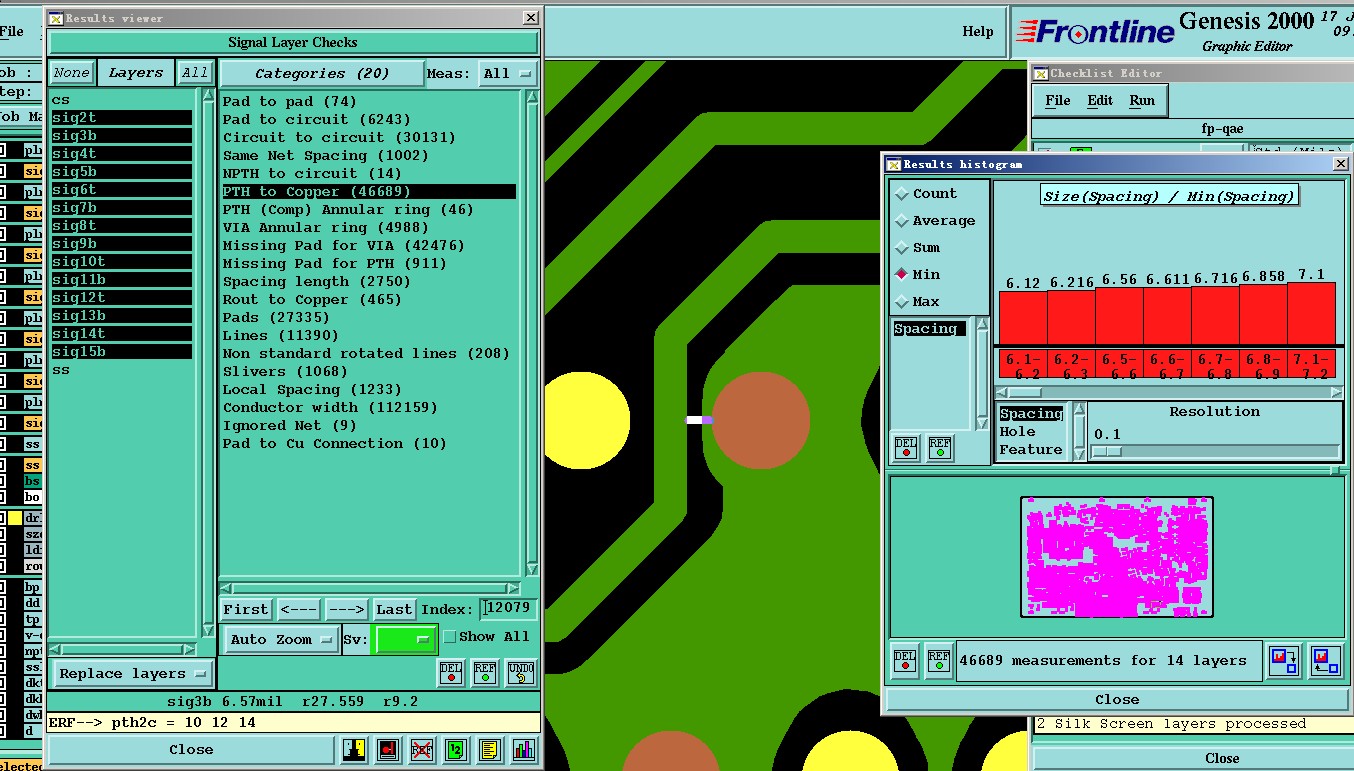Open the Auto Zoom dropdown
This screenshot has height=771, width=1354.
[281, 640]
